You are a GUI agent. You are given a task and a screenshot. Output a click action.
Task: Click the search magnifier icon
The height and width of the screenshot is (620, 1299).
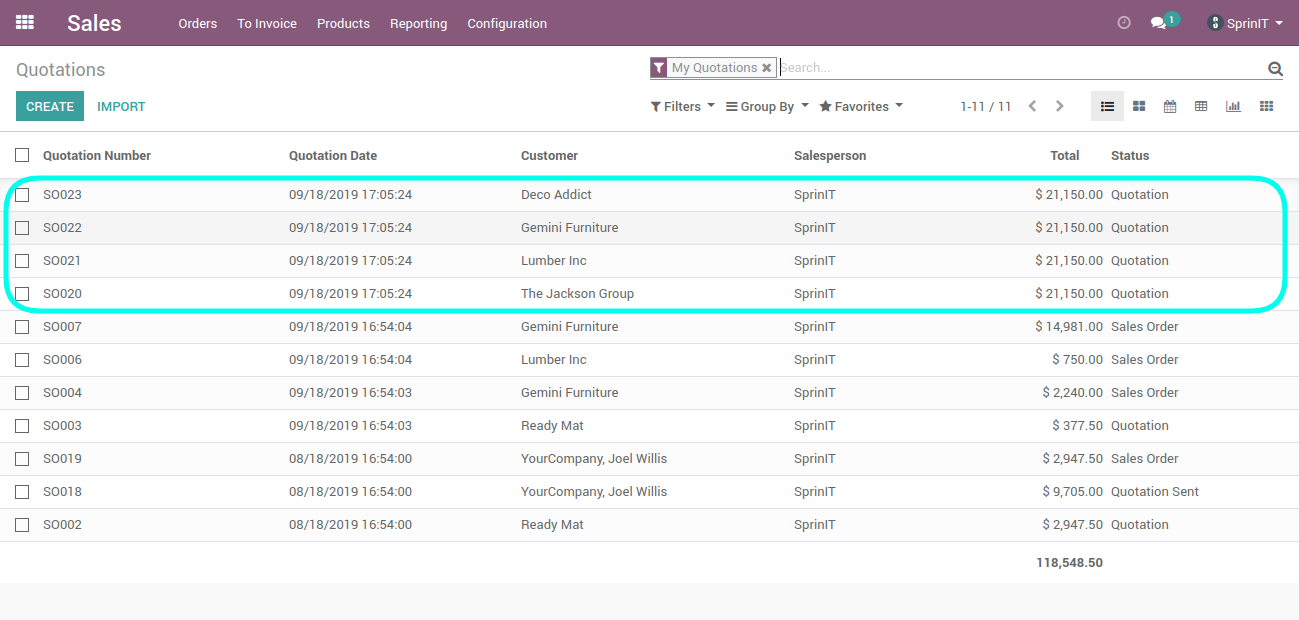tap(1275, 69)
